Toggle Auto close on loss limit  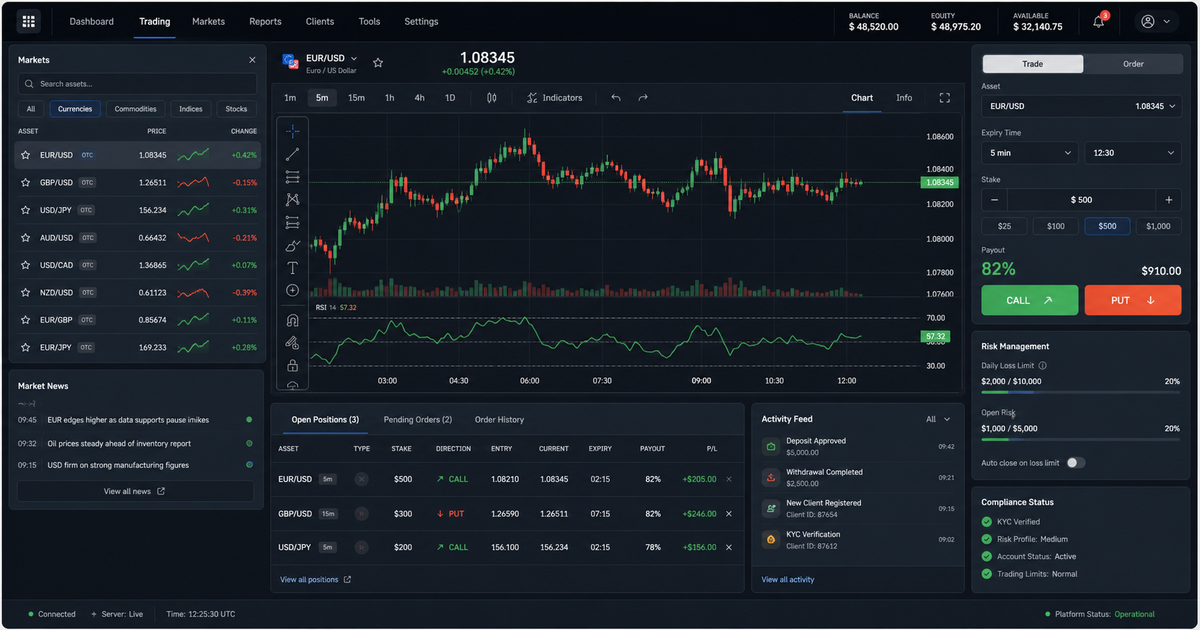1075,463
